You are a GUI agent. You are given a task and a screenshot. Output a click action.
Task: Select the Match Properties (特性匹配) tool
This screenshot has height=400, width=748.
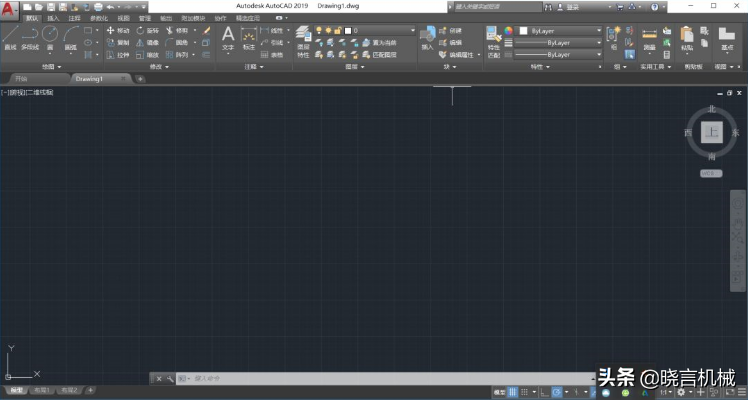(x=493, y=38)
